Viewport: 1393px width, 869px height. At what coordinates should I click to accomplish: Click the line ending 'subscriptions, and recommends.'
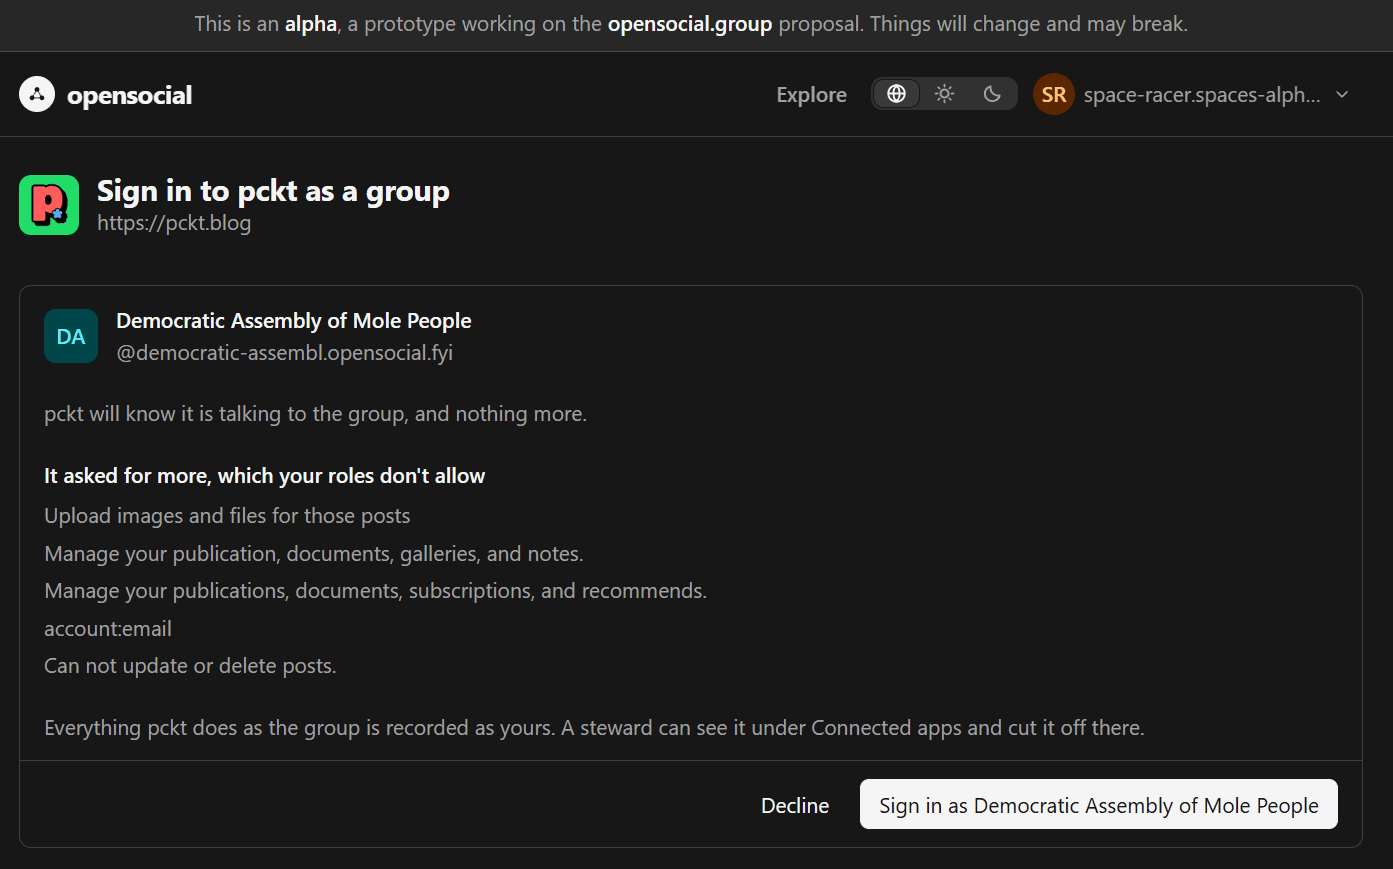tap(376, 591)
